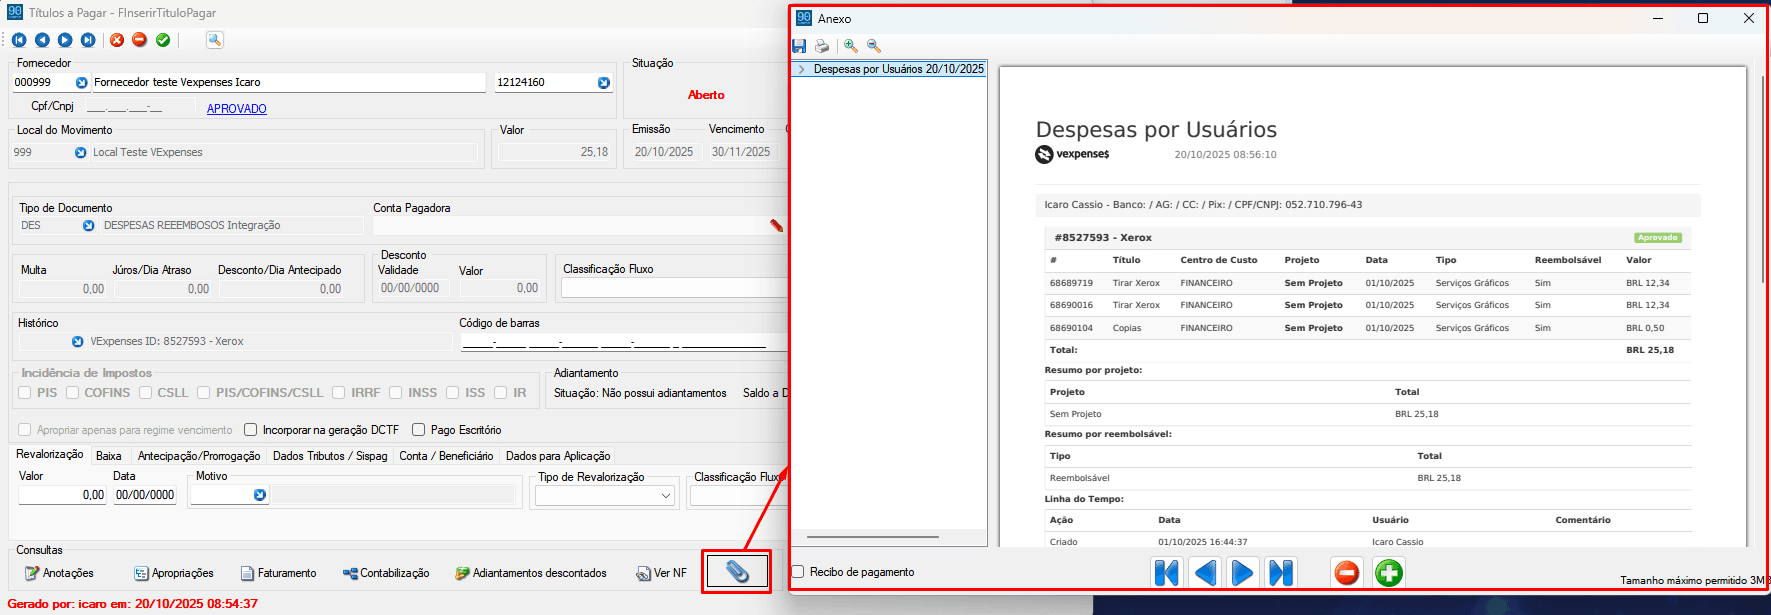The image size is (1771, 615).
Task: Switch to Revalorização tab
Action: coord(50,455)
